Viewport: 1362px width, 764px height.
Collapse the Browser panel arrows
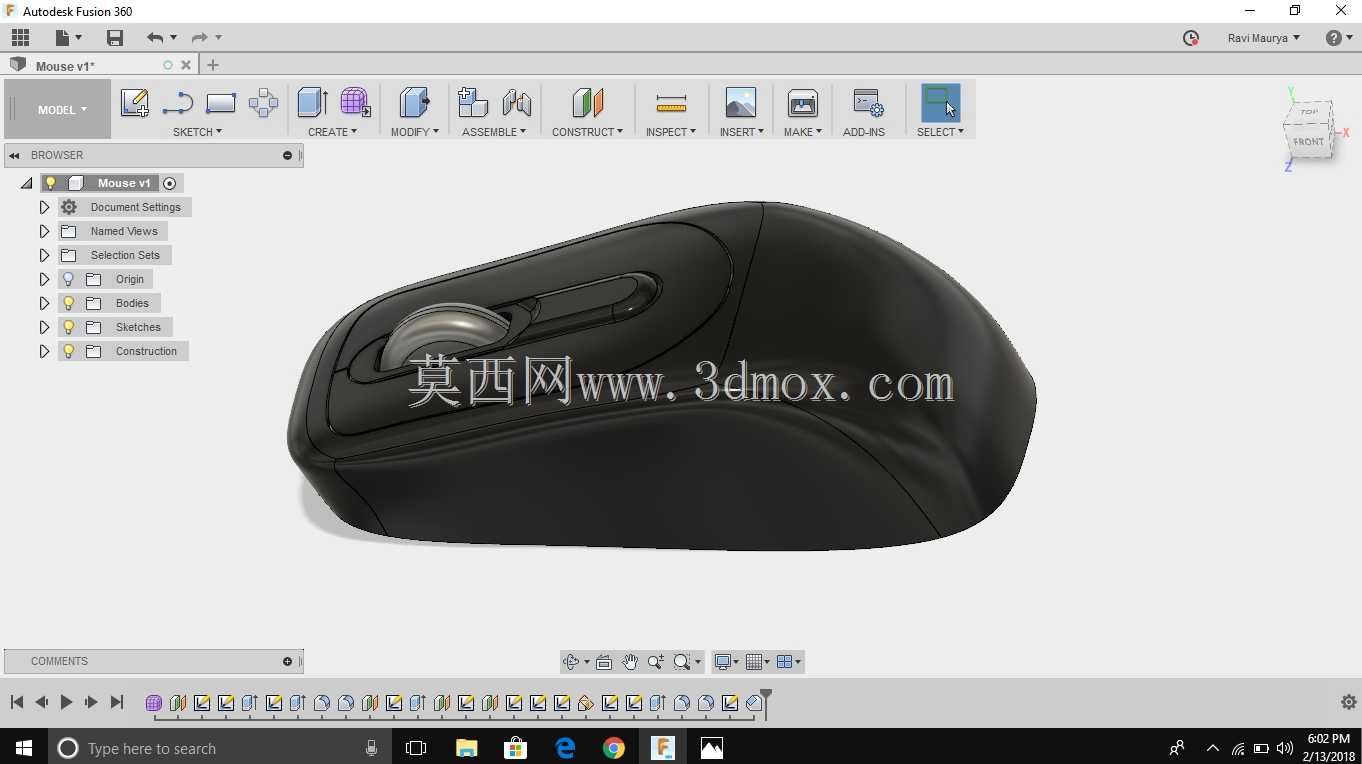coord(15,155)
